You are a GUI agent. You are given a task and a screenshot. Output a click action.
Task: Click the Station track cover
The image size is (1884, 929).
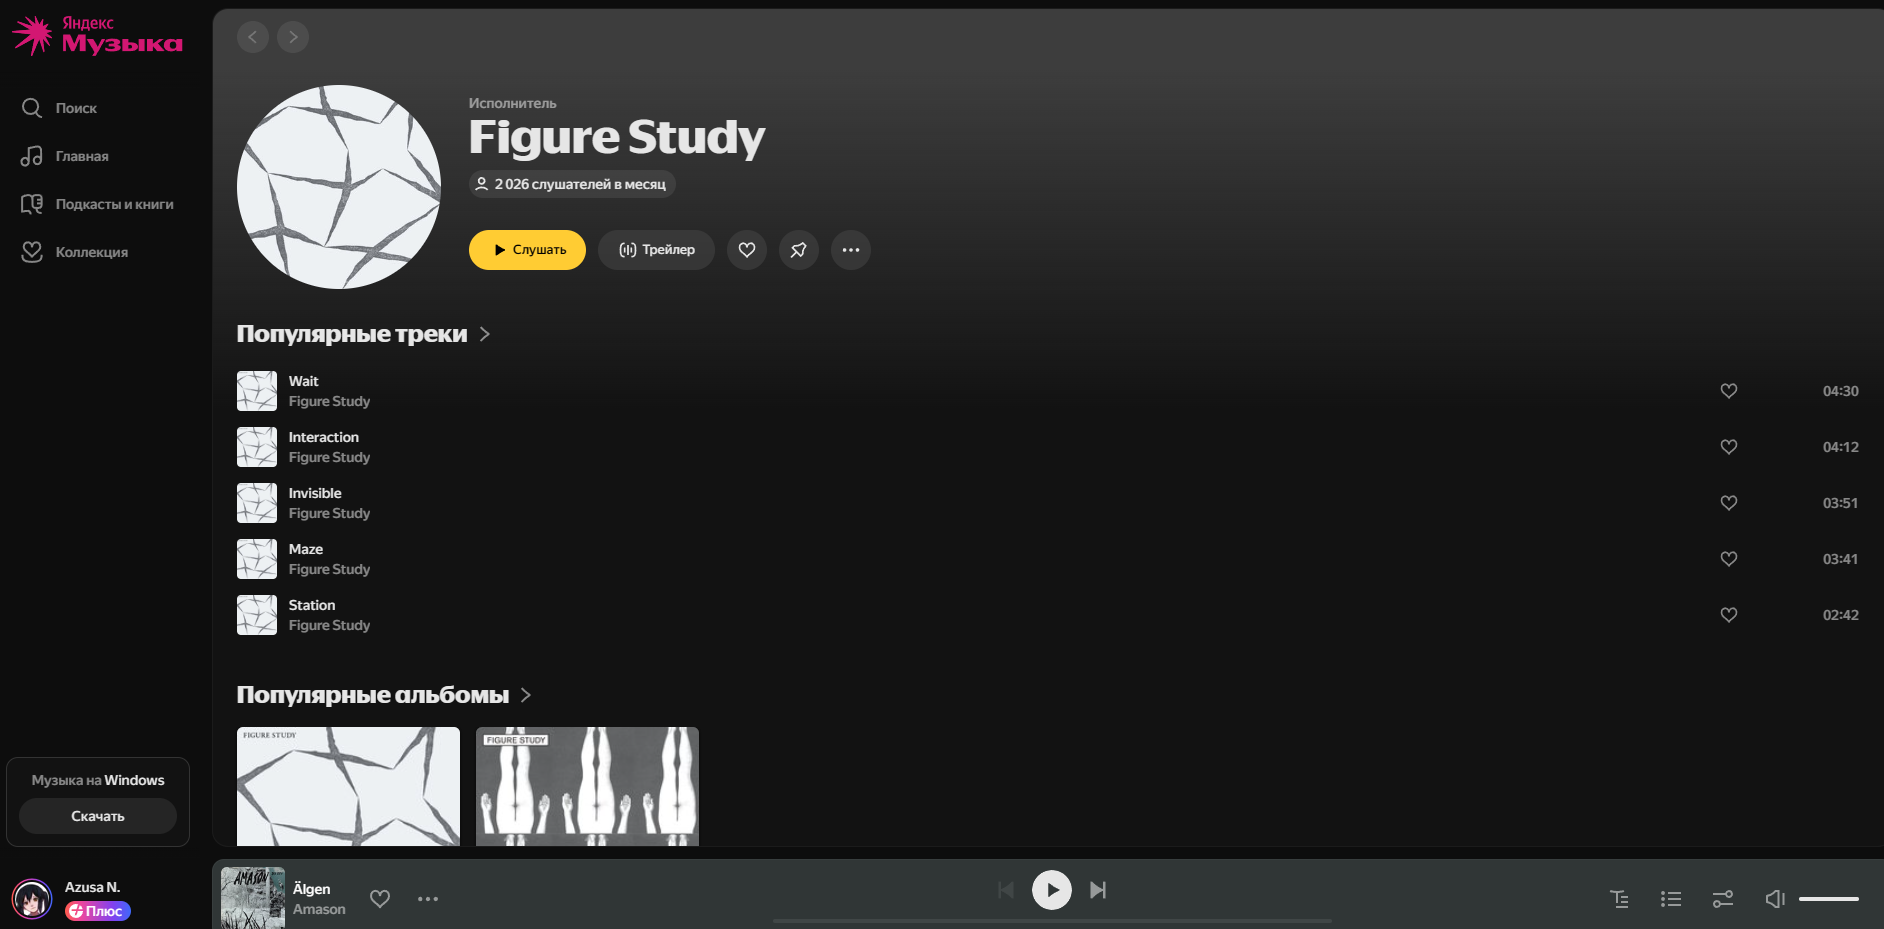pos(257,615)
